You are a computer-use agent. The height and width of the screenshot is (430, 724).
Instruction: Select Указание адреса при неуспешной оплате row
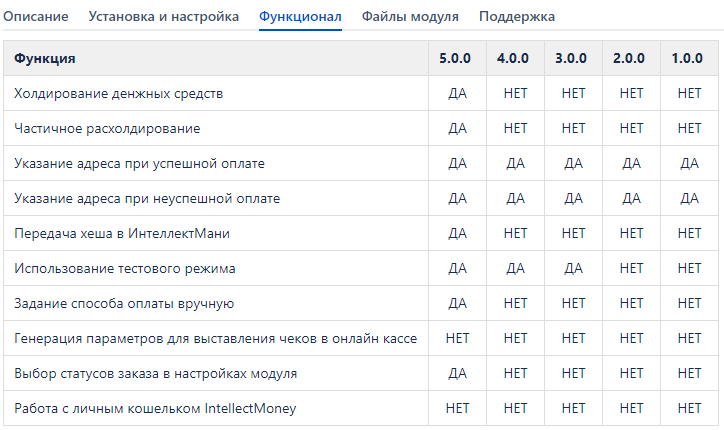tap(147, 199)
